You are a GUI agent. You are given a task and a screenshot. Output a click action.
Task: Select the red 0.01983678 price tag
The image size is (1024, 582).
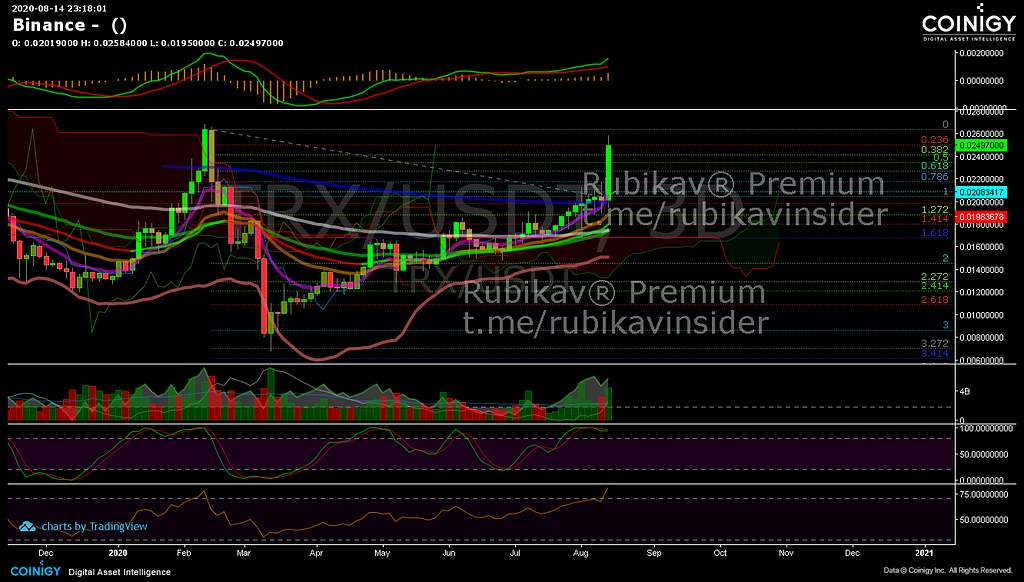point(979,217)
